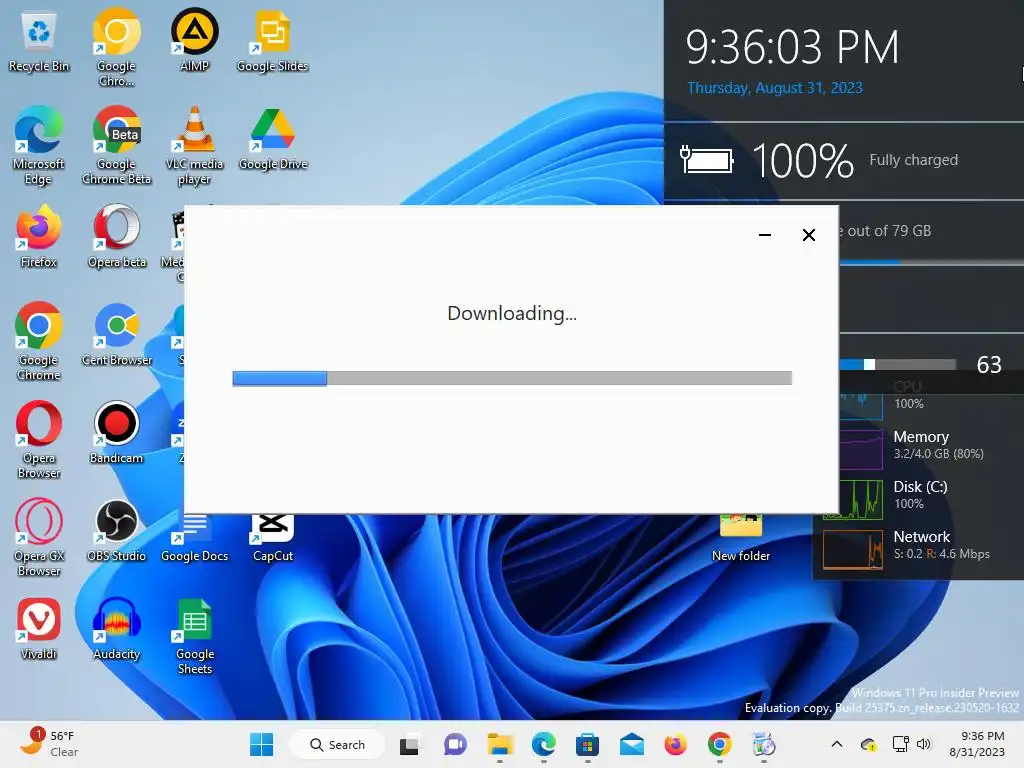Switch to Microsoft Edge on the taskbar

[543, 744]
